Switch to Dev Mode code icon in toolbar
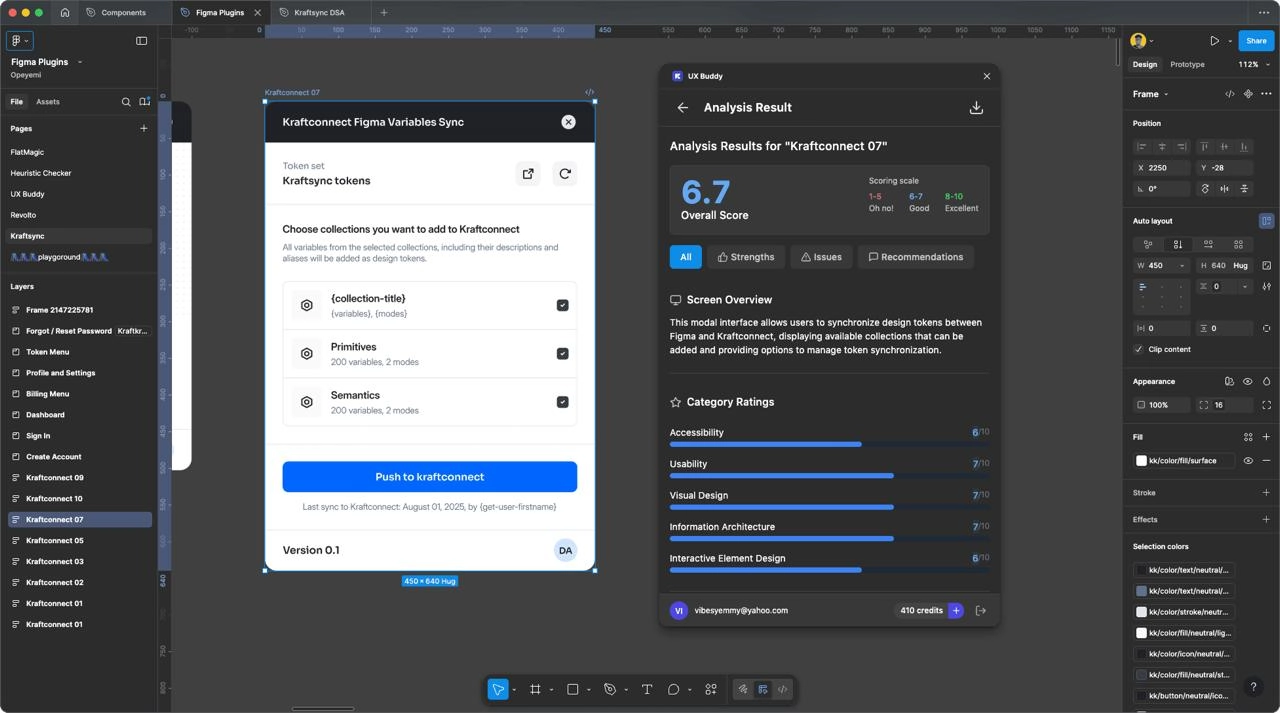 click(782, 689)
